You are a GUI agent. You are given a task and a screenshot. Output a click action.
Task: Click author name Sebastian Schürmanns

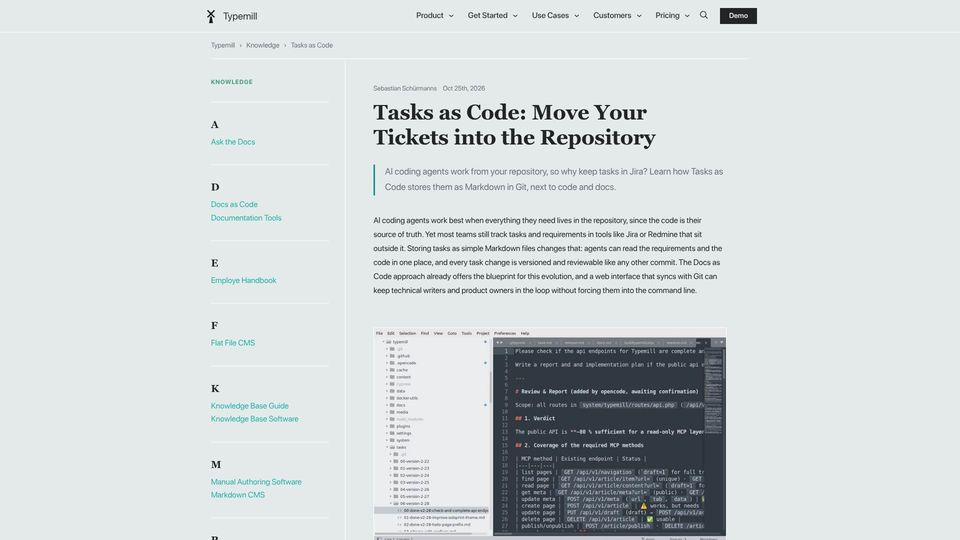[405, 89]
